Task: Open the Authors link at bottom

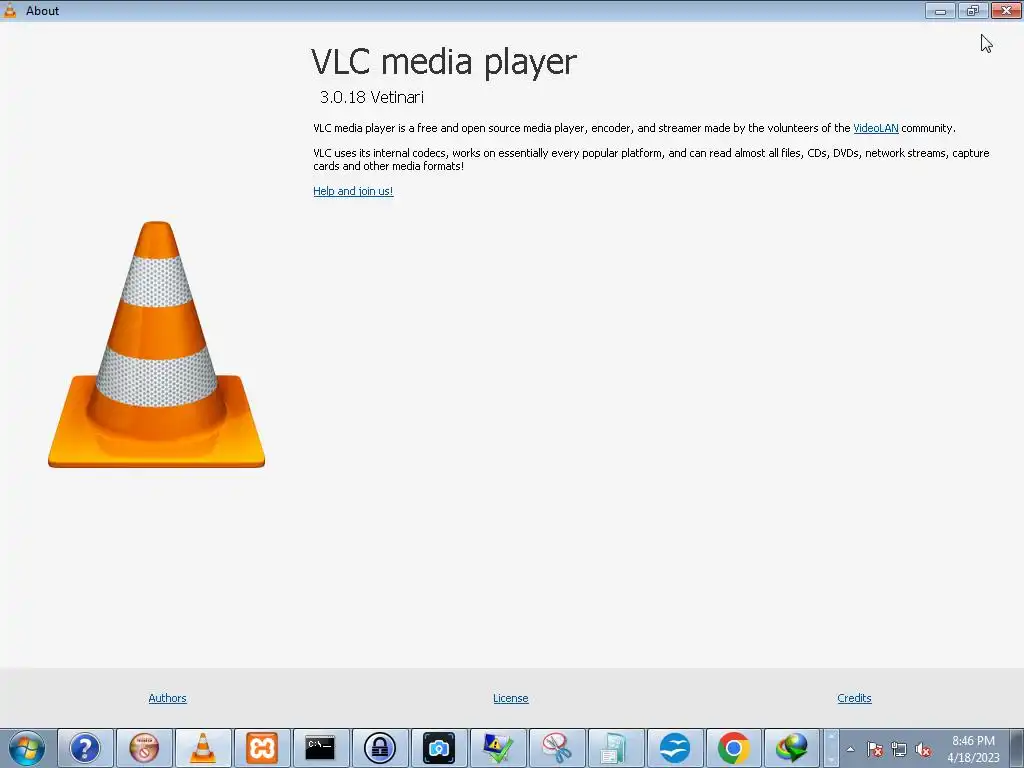Action: coord(167,698)
